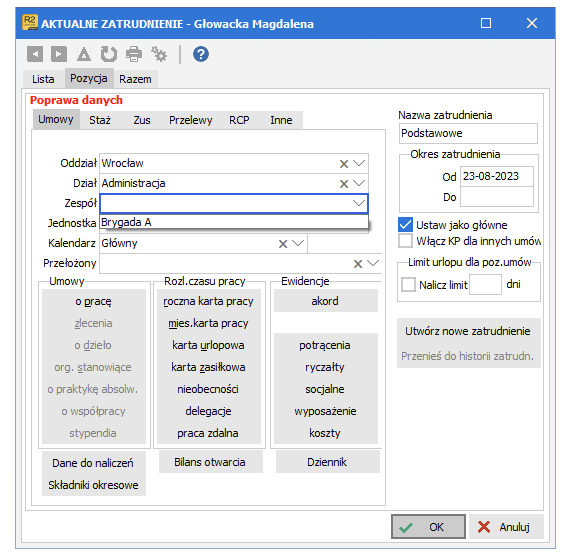Open the 'o pracę' contracts button

(94, 301)
